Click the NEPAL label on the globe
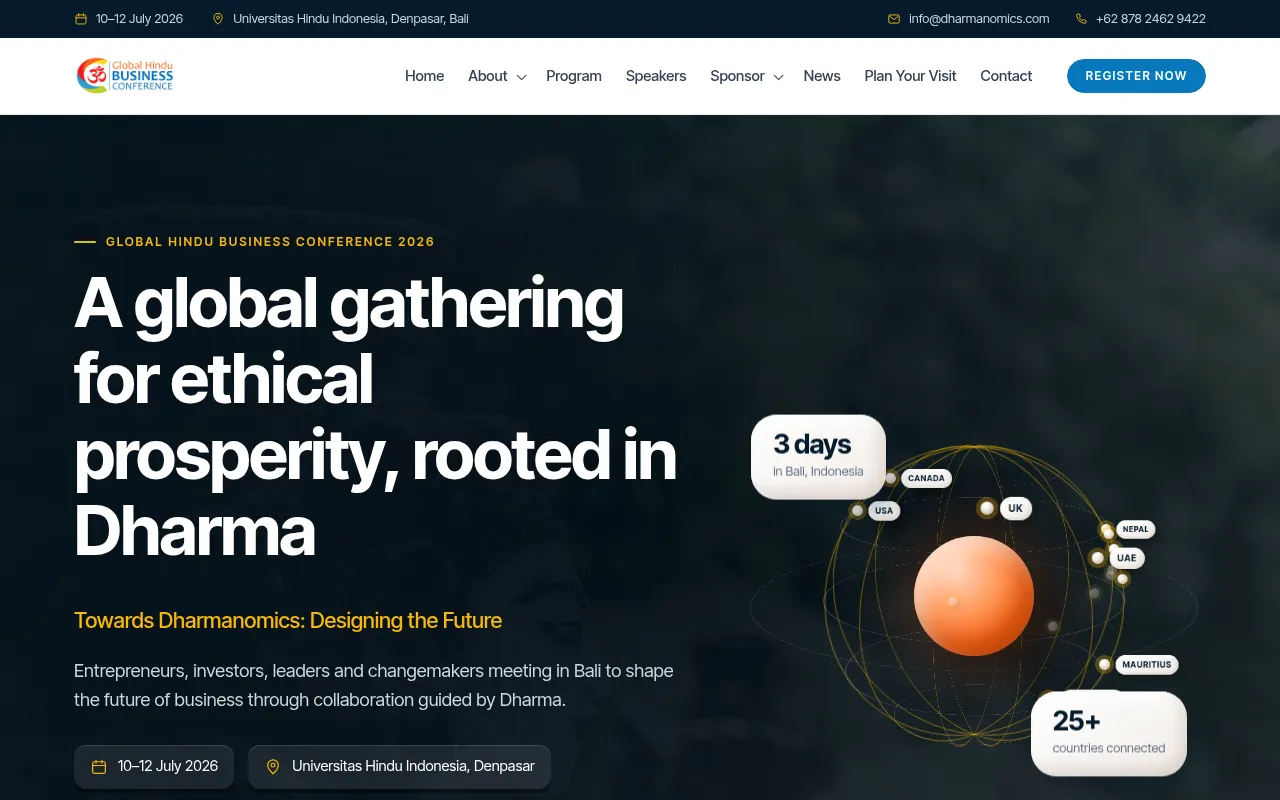 (x=1135, y=529)
